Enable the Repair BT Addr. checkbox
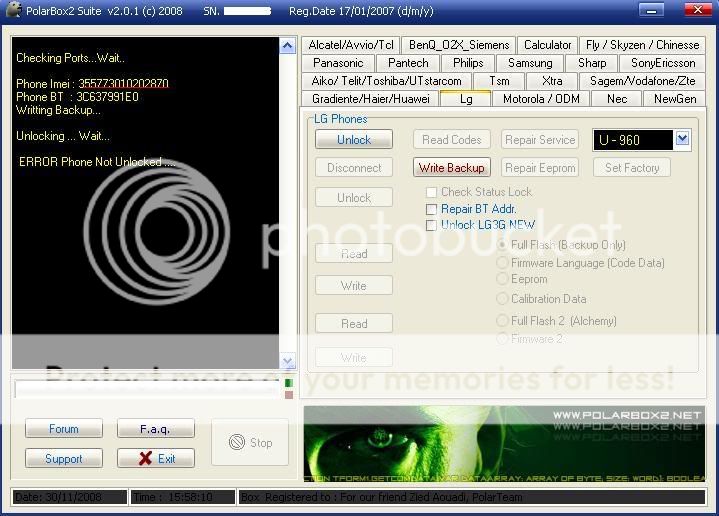The width and height of the screenshot is (719, 516). pyautogui.click(x=431, y=209)
